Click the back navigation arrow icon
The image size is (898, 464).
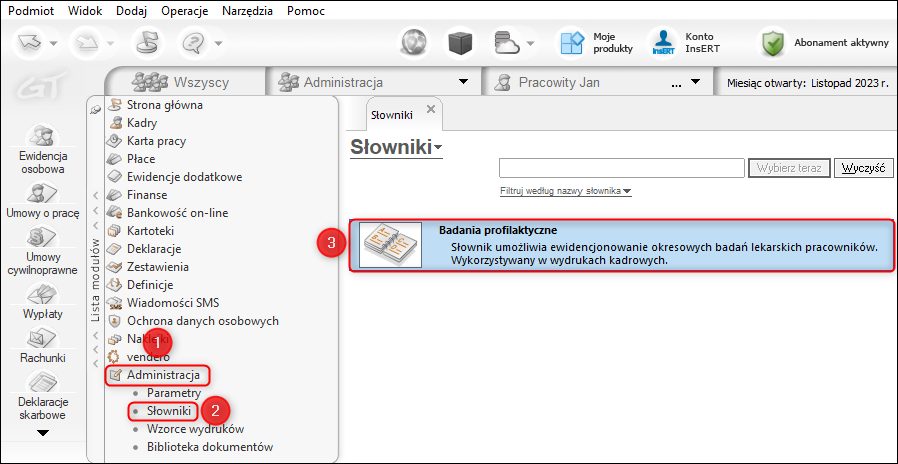(29, 42)
